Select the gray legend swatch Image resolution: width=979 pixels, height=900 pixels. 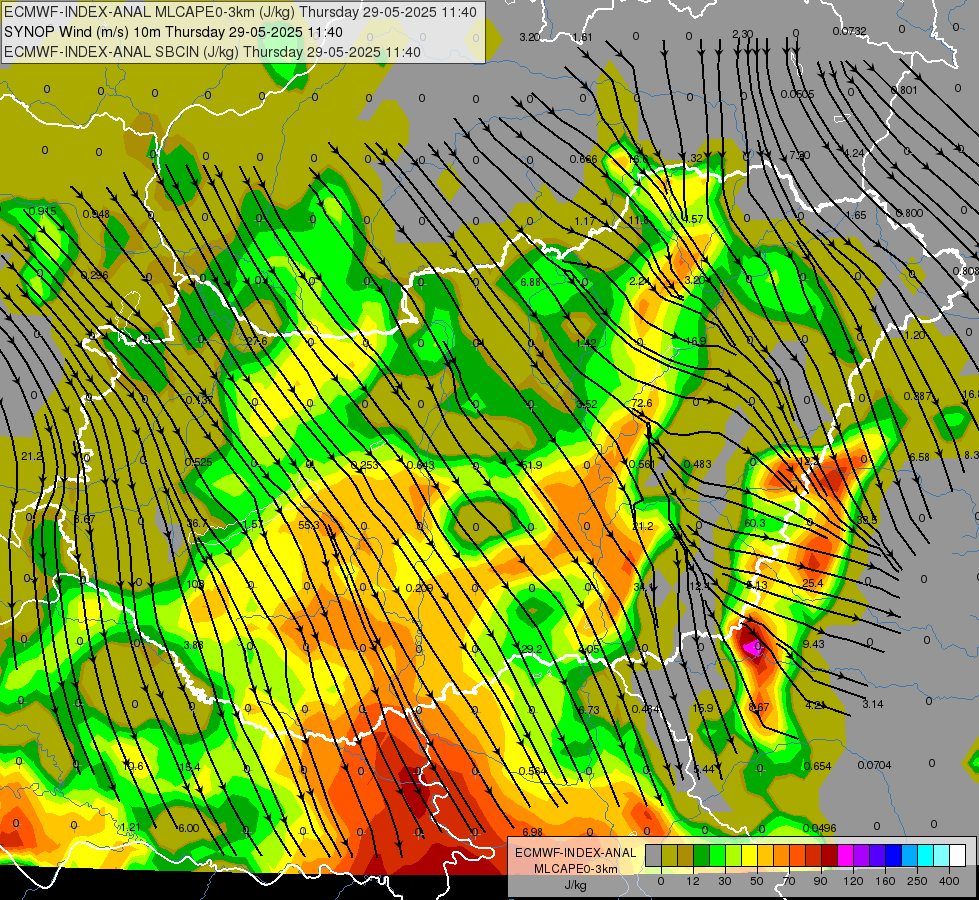(x=653, y=855)
